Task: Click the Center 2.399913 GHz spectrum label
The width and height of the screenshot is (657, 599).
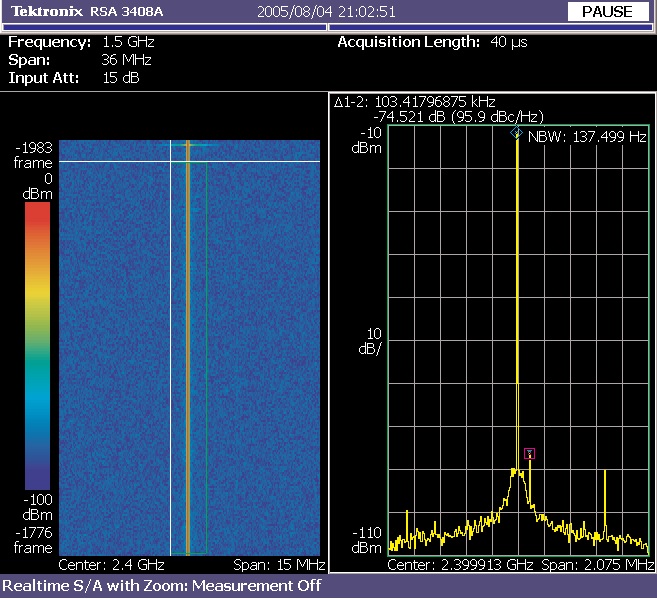Action: point(460,564)
